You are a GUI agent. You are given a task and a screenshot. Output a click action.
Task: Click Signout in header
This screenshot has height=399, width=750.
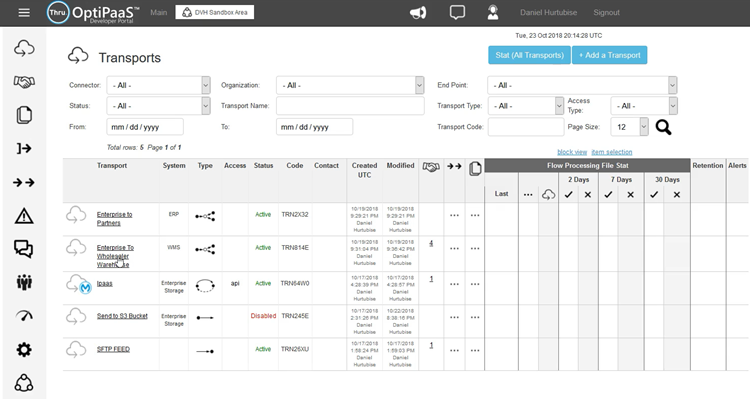[606, 12]
